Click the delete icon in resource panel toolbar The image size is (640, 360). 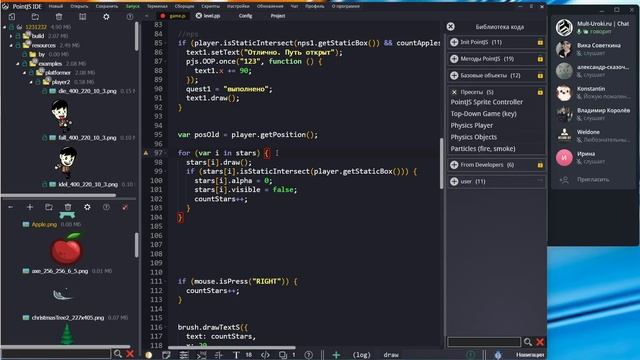coord(68,207)
